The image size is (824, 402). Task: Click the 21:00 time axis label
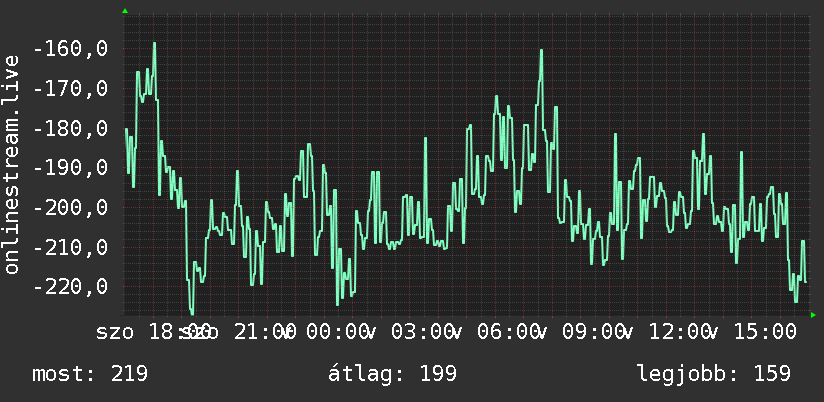[263, 332]
